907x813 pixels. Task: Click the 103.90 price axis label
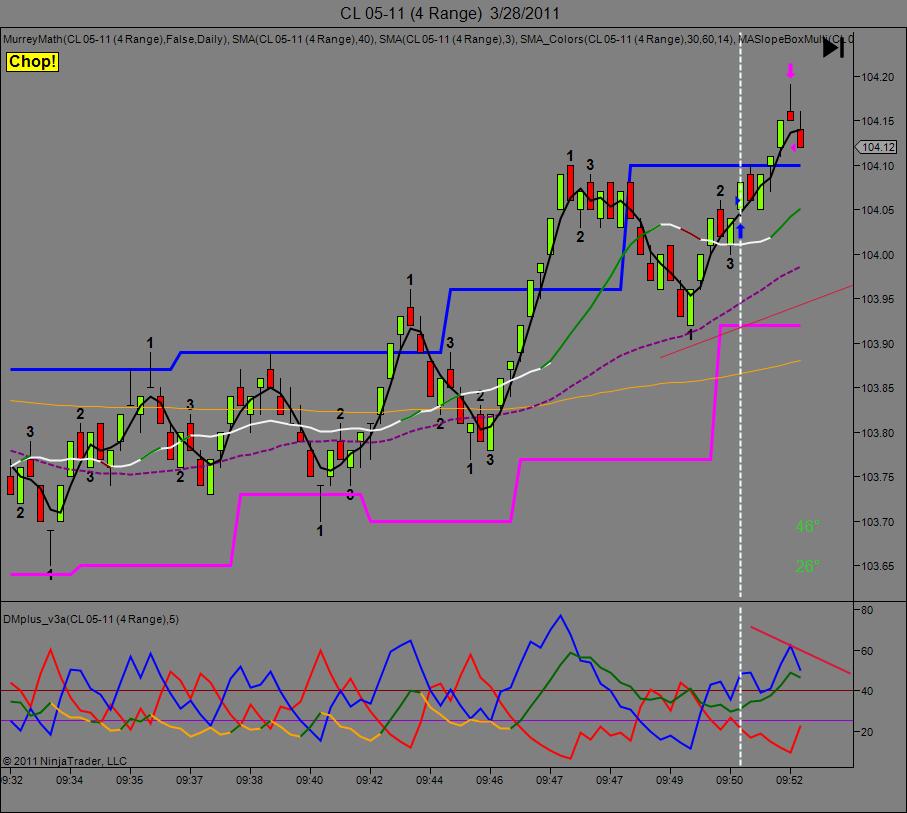(877, 344)
